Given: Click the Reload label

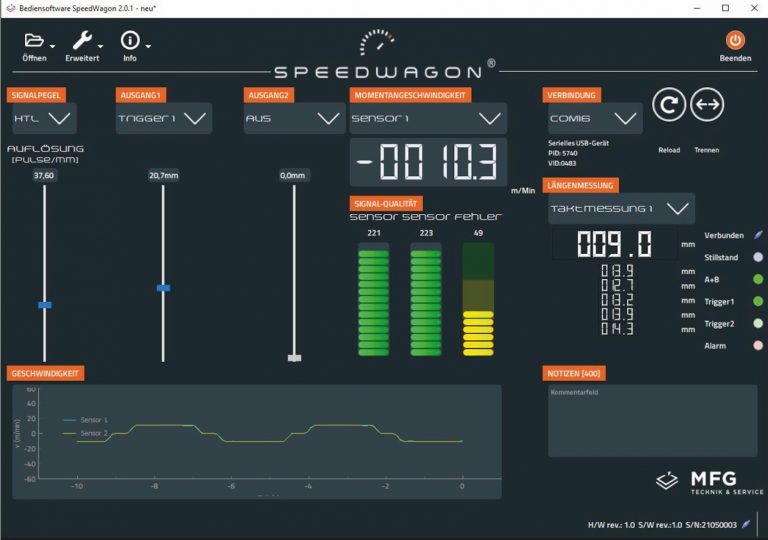Looking at the screenshot, I should pyautogui.click(x=669, y=150).
